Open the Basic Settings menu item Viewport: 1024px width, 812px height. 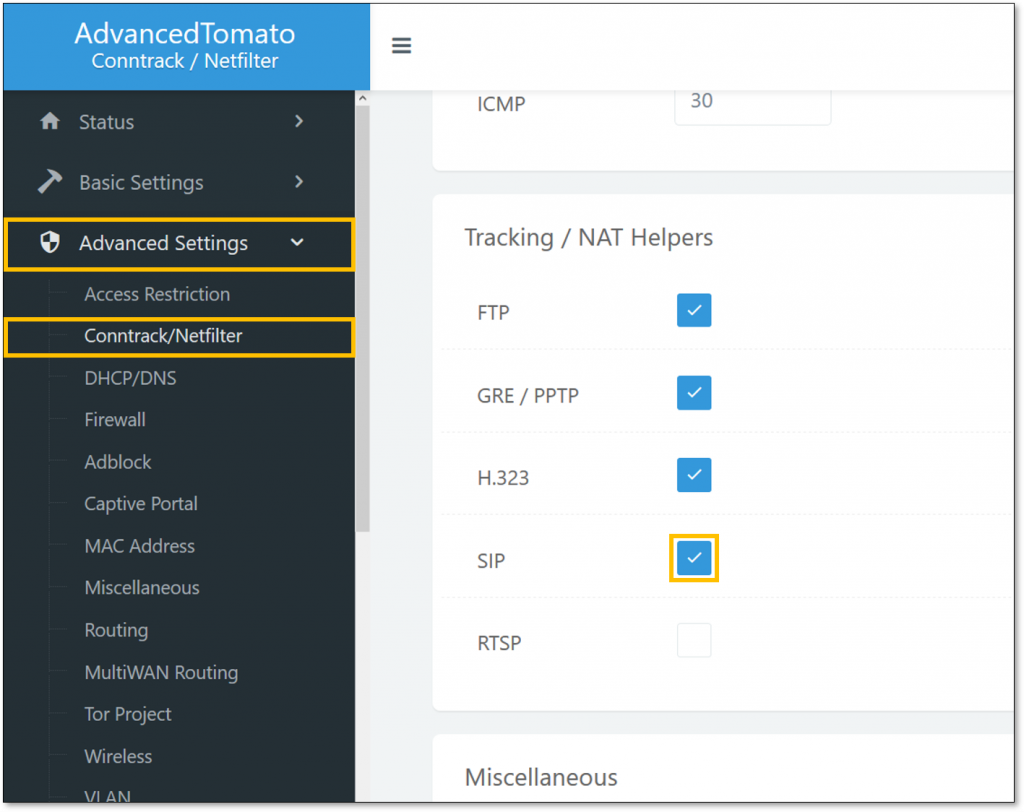tap(180, 182)
